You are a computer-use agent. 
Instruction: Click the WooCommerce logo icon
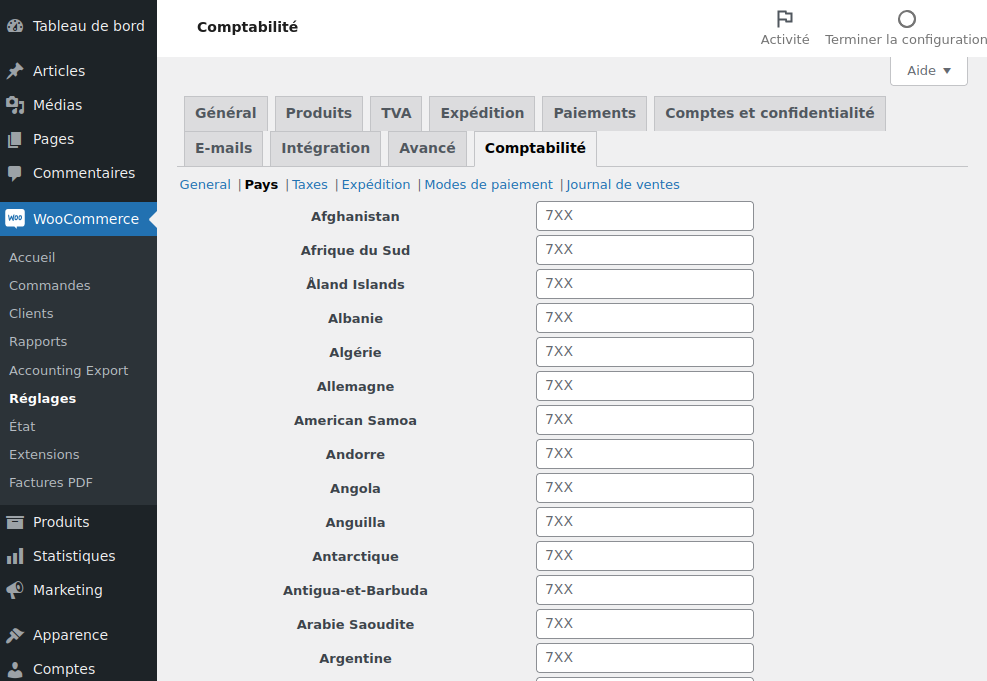pos(15,219)
